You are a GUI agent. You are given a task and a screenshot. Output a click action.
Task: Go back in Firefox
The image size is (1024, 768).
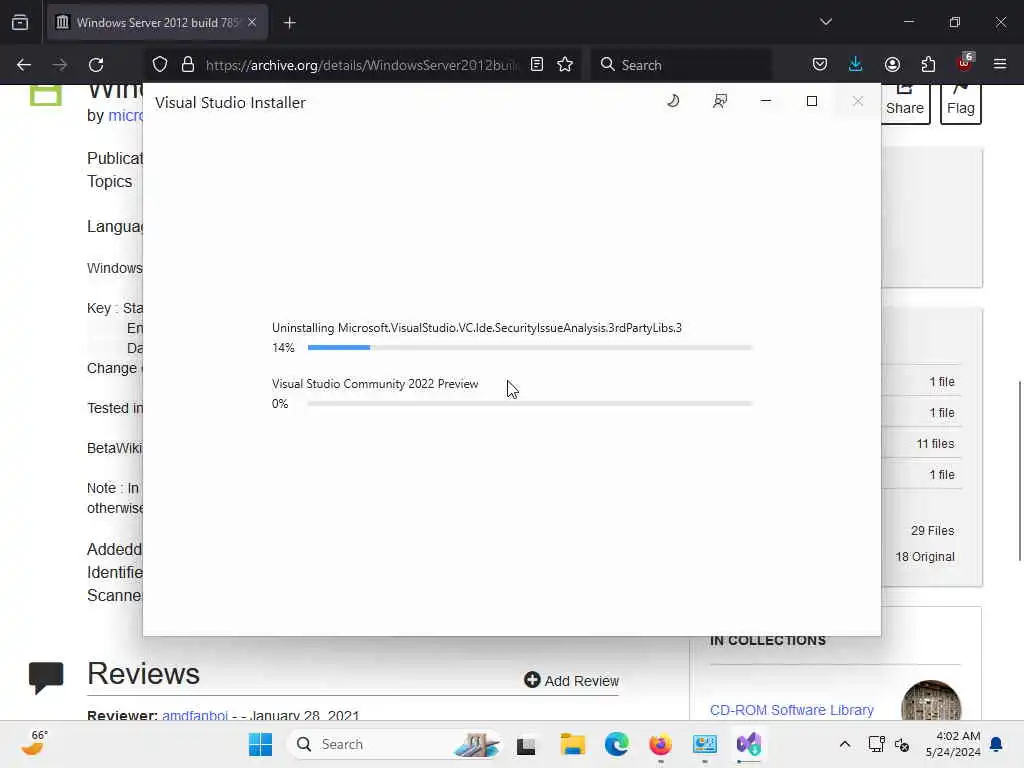coord(24,65)
